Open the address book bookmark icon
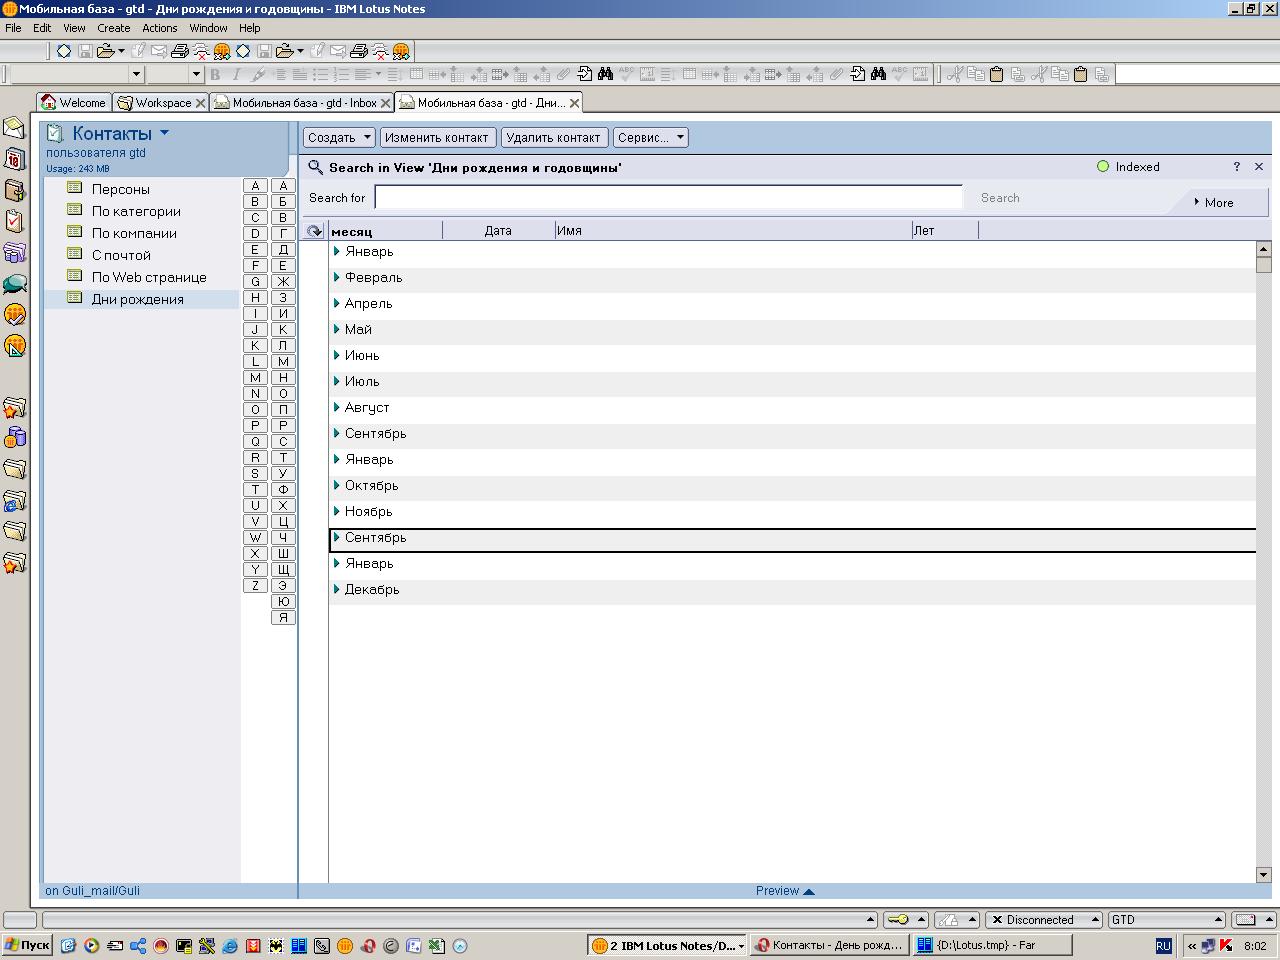The width and height of the screenshot is (1280, 960). 14,190
